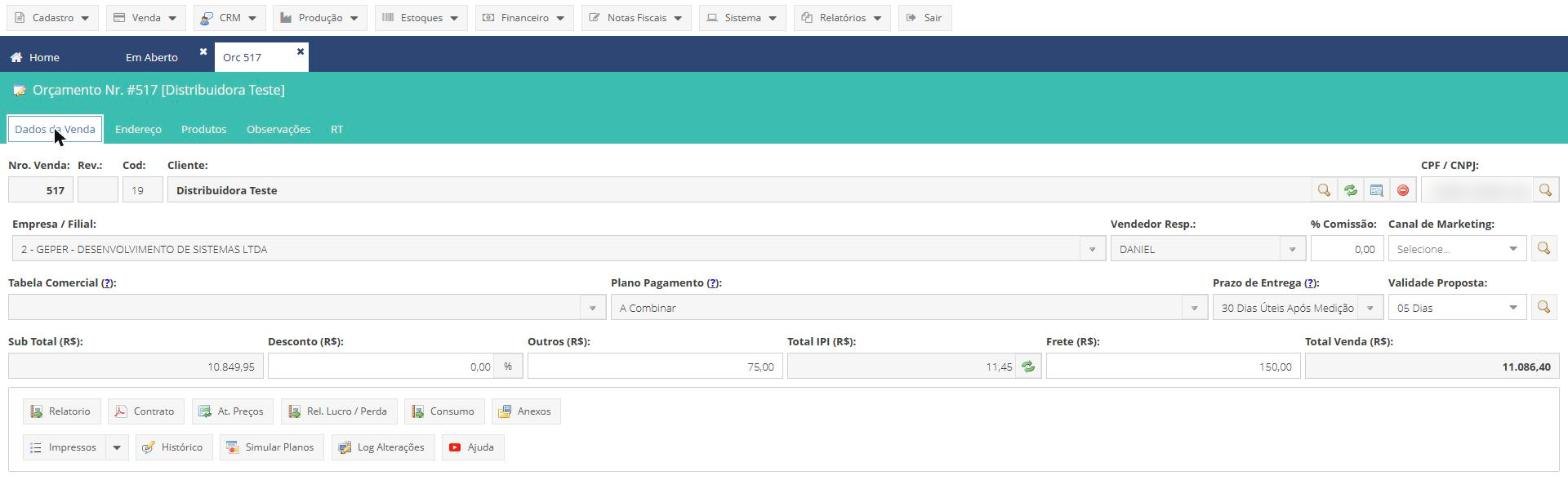Click the Nro. Venda value 517
This screenshot has height=480, width=1568.
pyautogui.click(x=55, y=190)
